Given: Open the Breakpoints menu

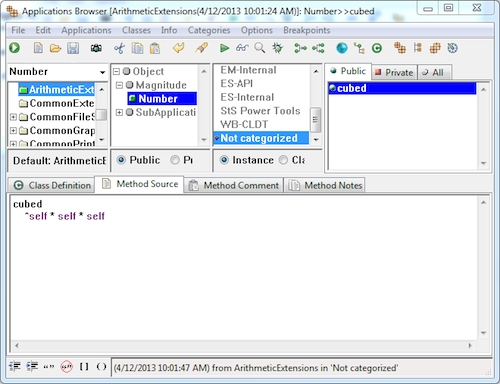Looking at the screenshot, I should coord(307,30).
